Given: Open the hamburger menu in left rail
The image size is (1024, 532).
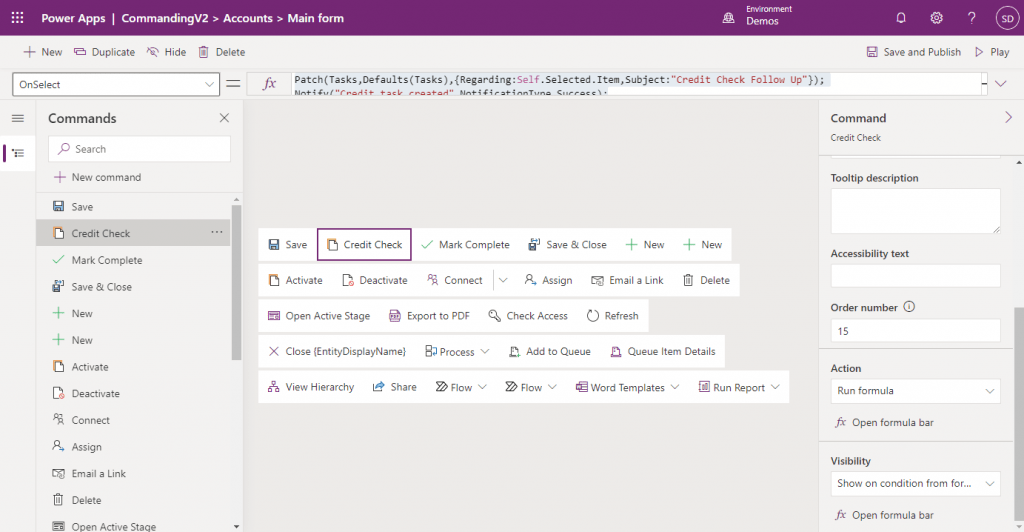Looking at the screenshot, I should (x=18, y=118).
